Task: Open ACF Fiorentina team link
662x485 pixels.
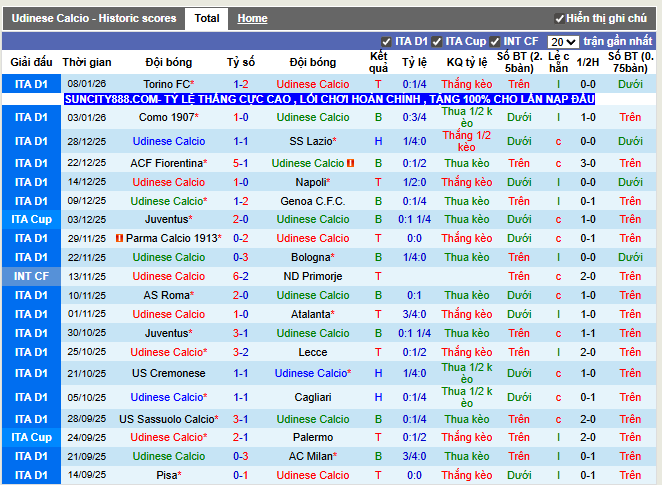Action: pos(168,163)
